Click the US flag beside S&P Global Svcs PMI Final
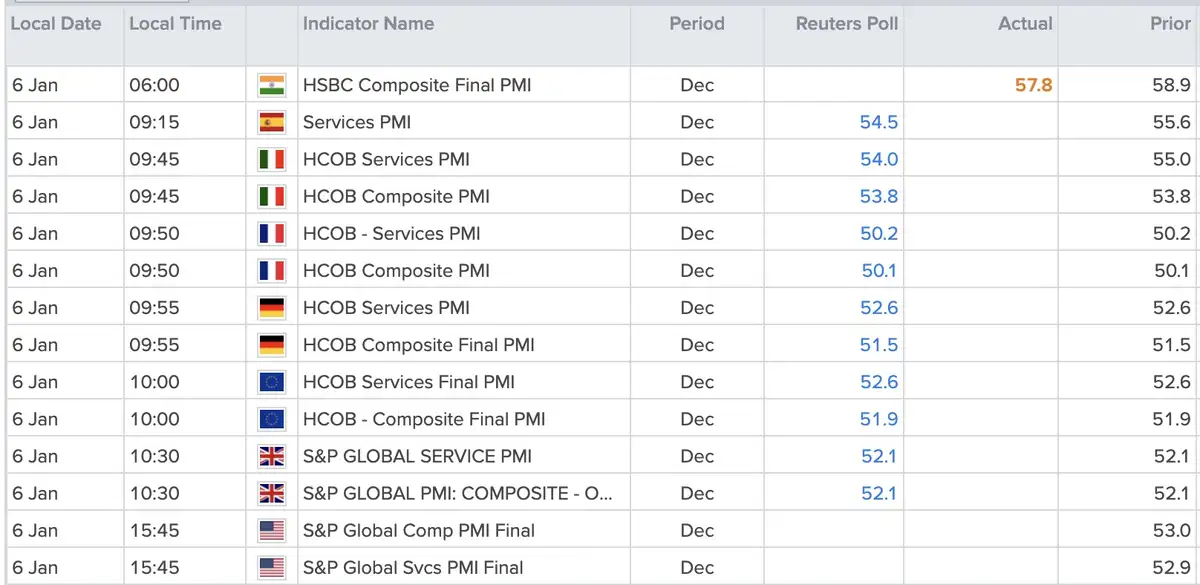Image resolution: width=1200 pixels, height=585 pixels. coord(271,566)
